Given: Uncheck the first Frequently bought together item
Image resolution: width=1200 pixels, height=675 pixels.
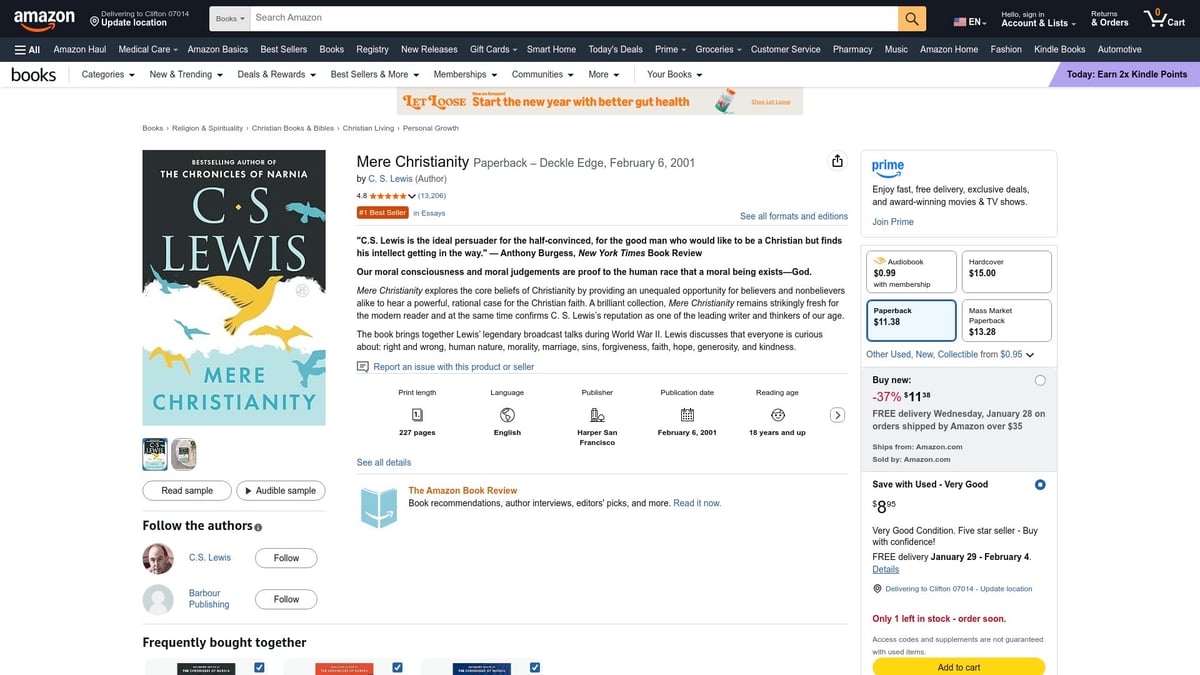Looking at the screenshot, I should click(x=259, y=666).
